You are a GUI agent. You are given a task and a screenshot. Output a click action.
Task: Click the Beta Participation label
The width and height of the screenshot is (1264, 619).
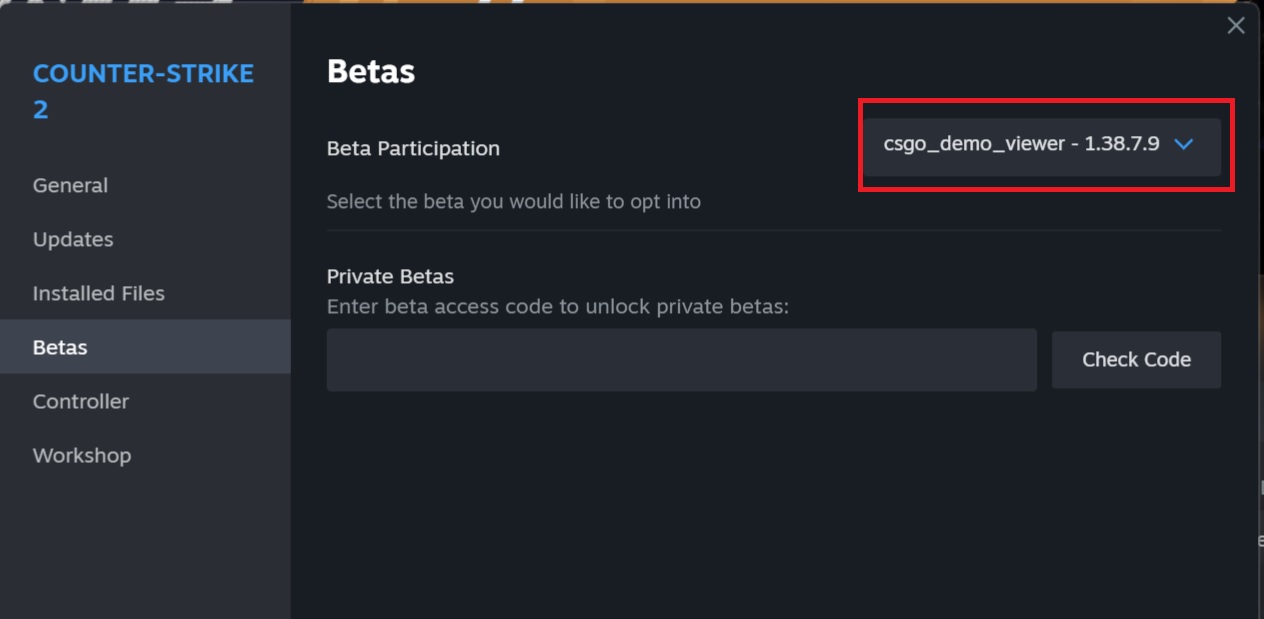point(413,148)
